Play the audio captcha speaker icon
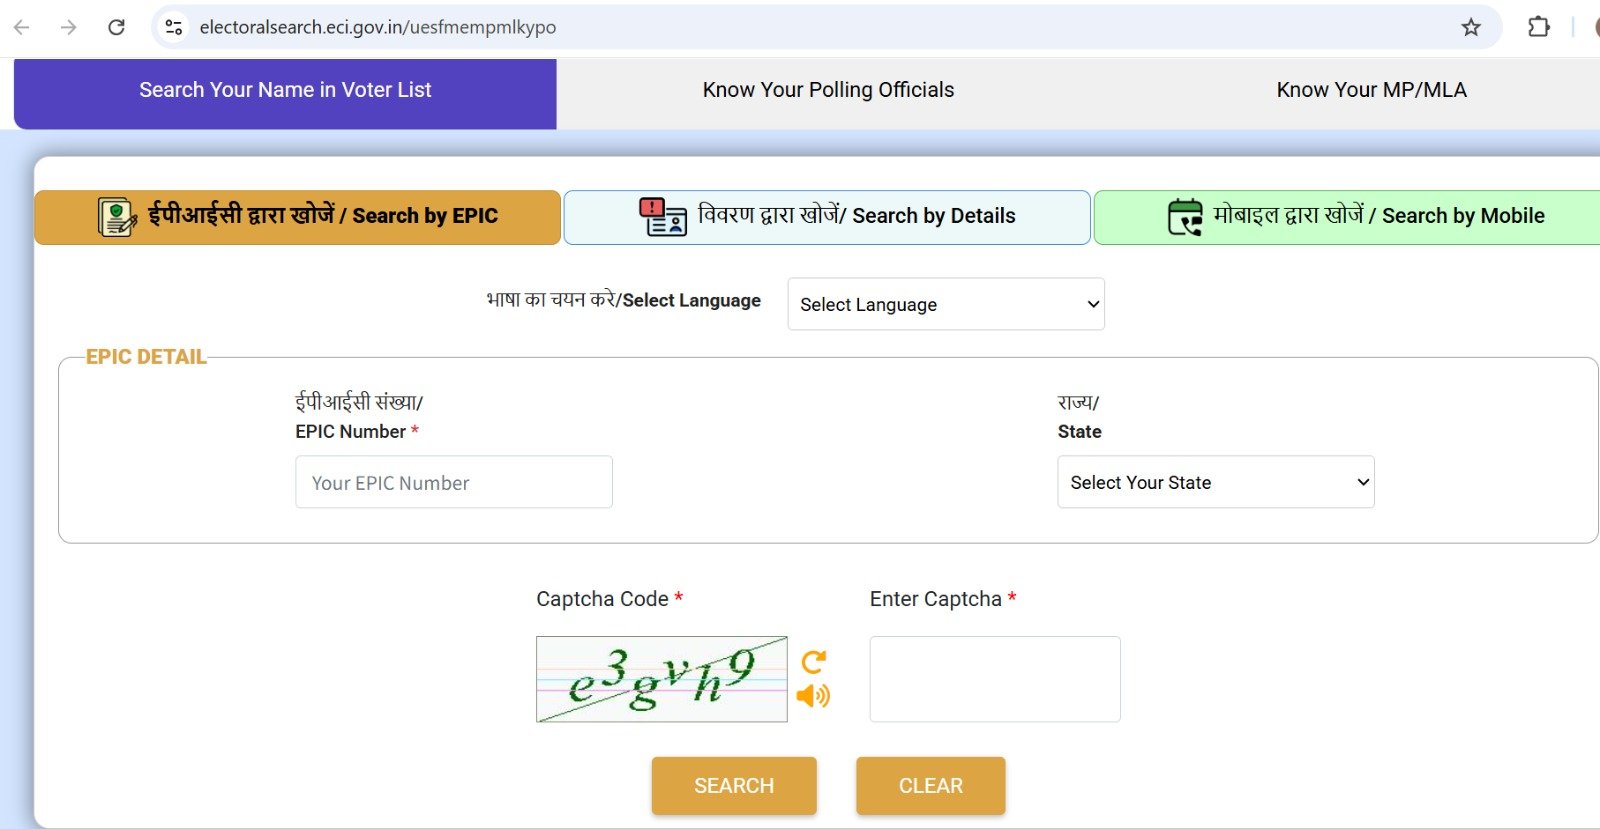 pos(813,695)
